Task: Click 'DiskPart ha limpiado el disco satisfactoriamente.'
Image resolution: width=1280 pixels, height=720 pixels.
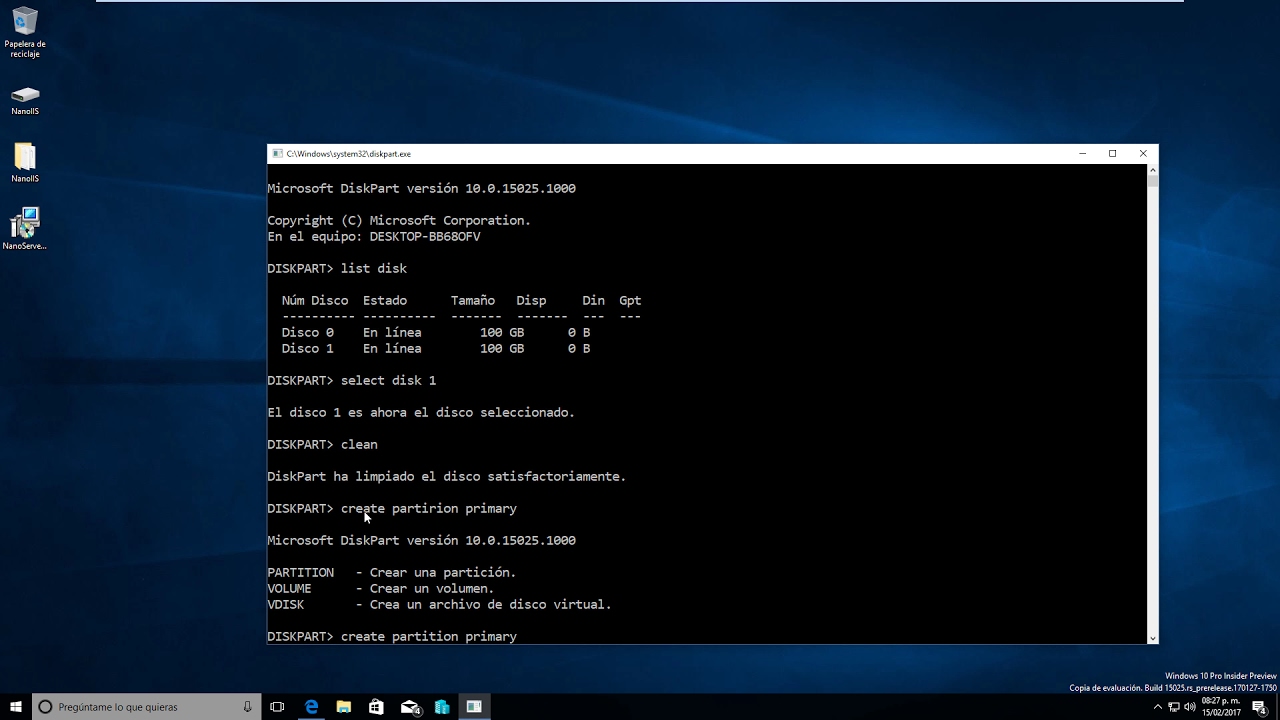Action: (x=446, y=477)
